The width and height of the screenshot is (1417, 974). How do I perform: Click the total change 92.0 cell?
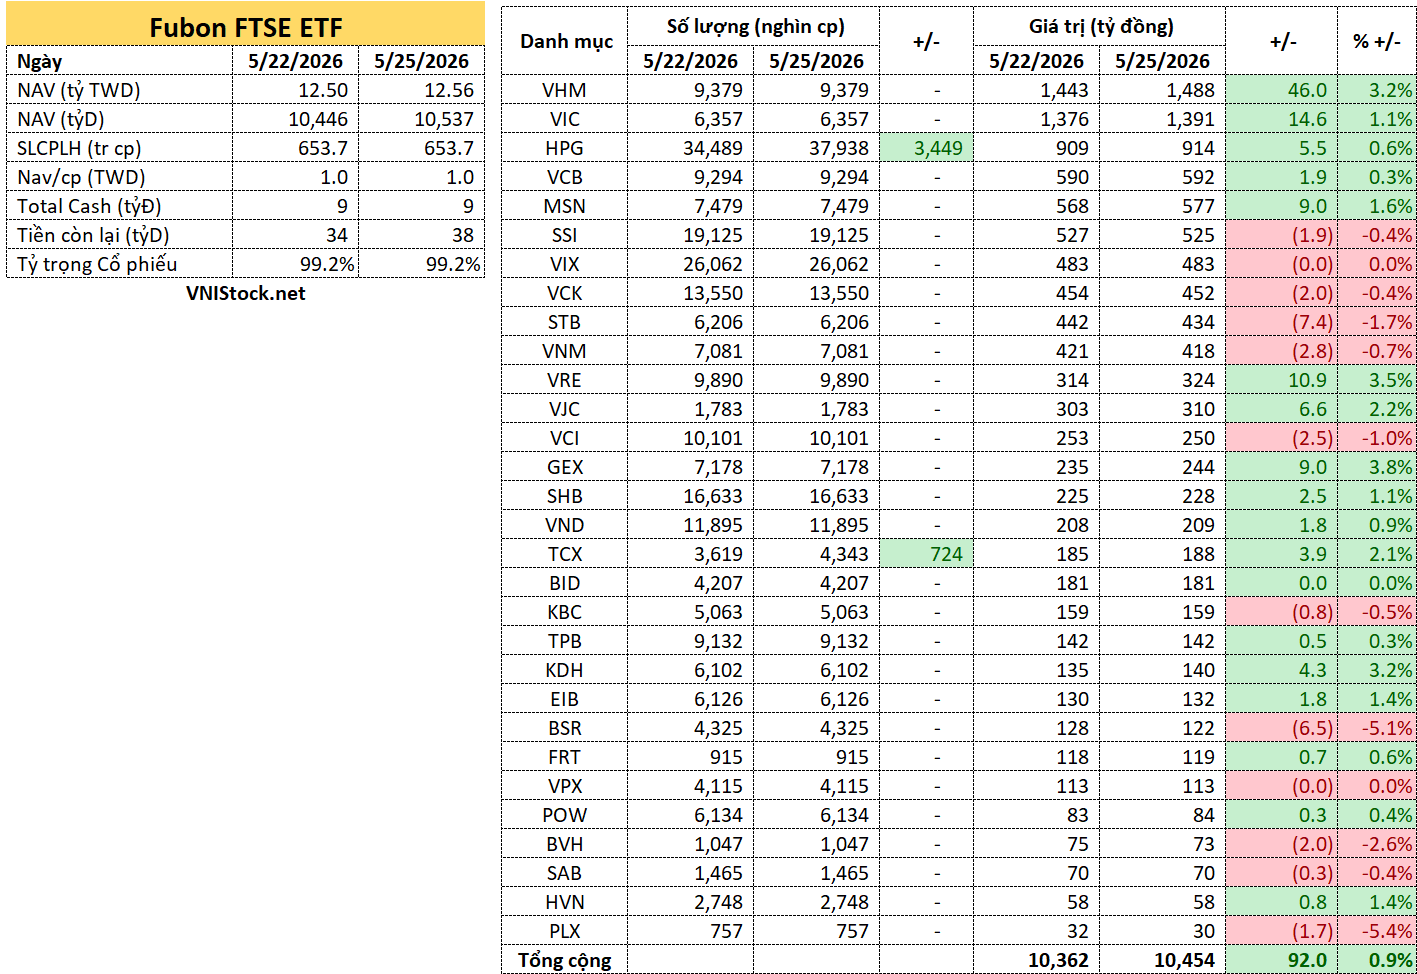point(1282,960)
